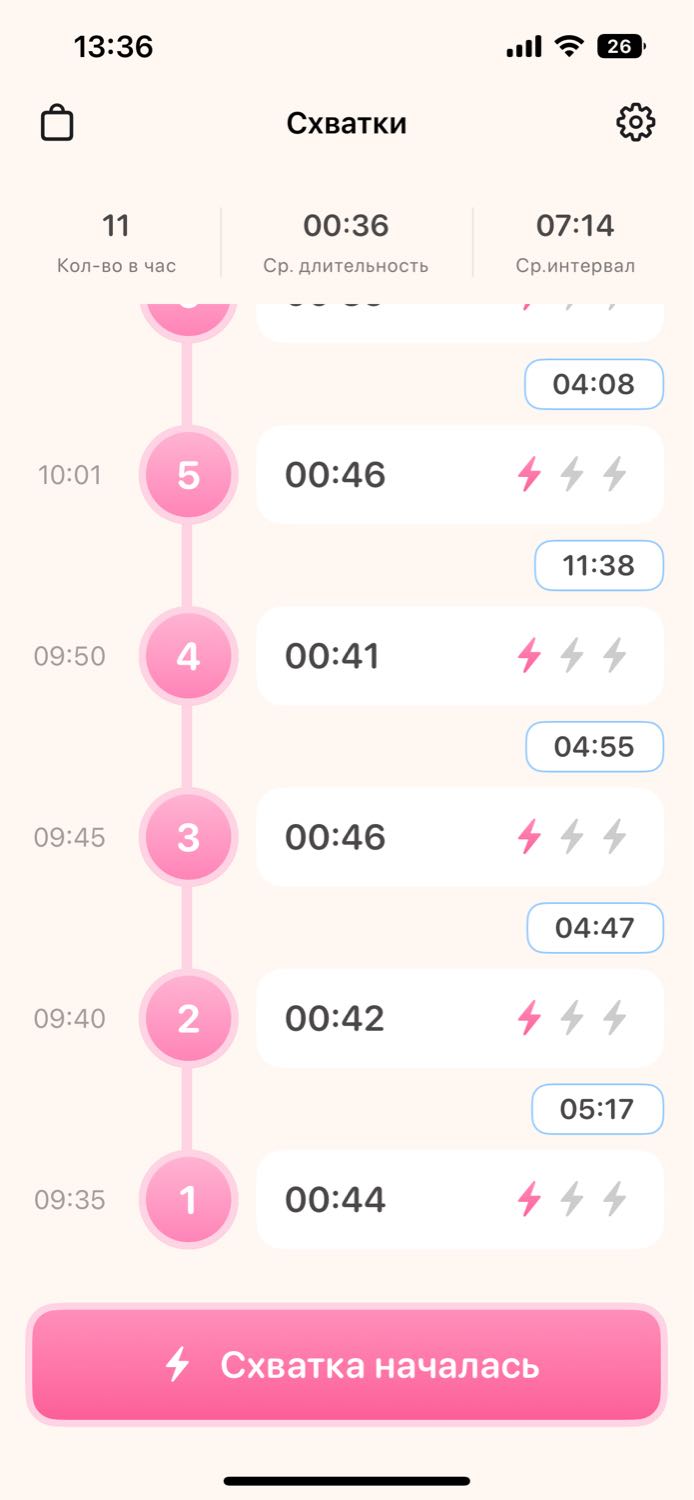Tap the pink circle numbered 1
The image size is (694, 1500).
[188, 1199]
